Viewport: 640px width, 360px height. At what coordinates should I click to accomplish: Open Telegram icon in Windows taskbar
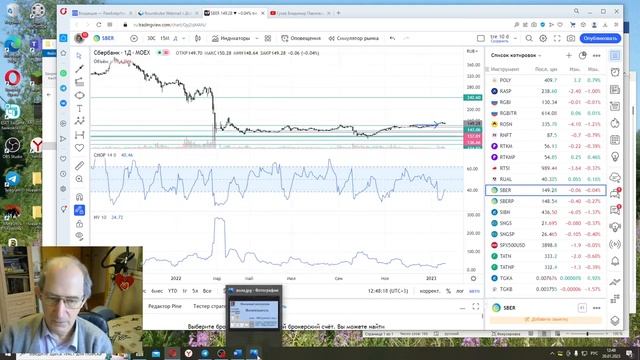(x=205, y=353)
